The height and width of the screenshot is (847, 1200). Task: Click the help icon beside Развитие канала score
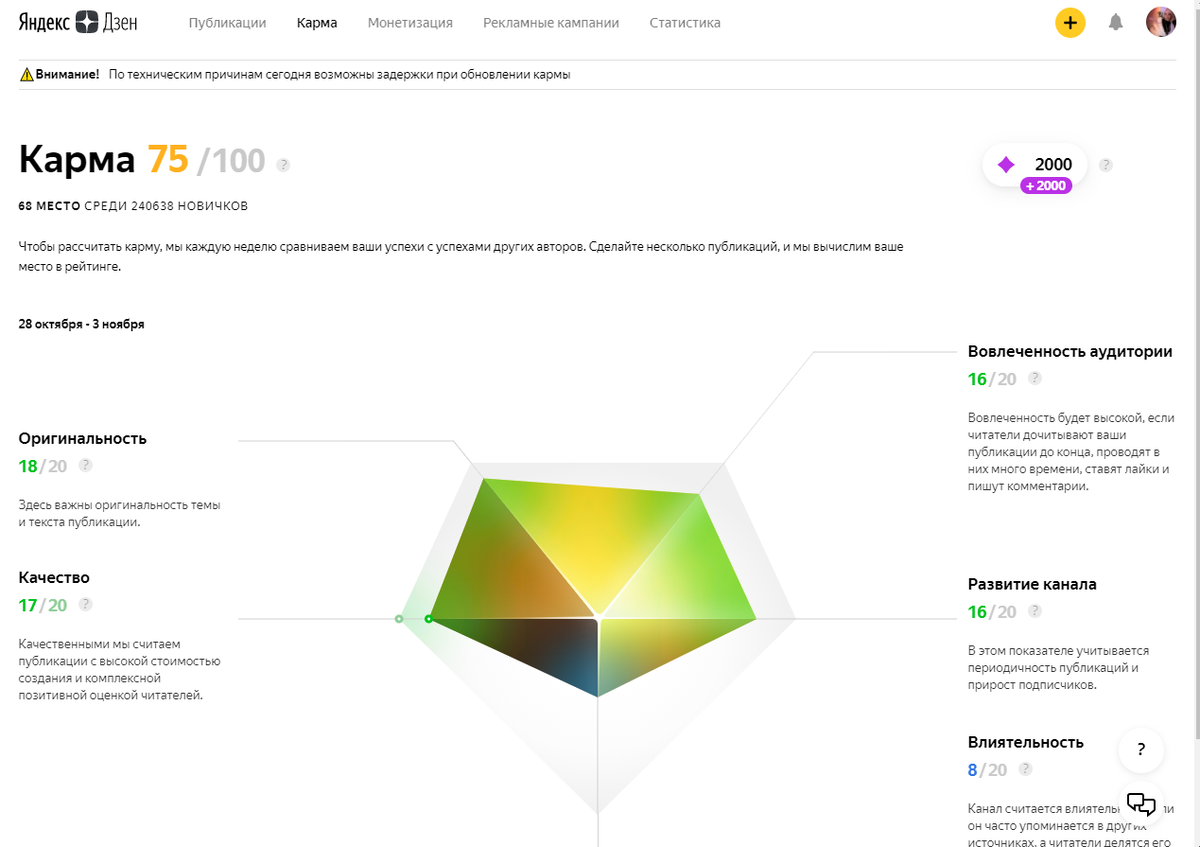click(x=1035, y=611)
